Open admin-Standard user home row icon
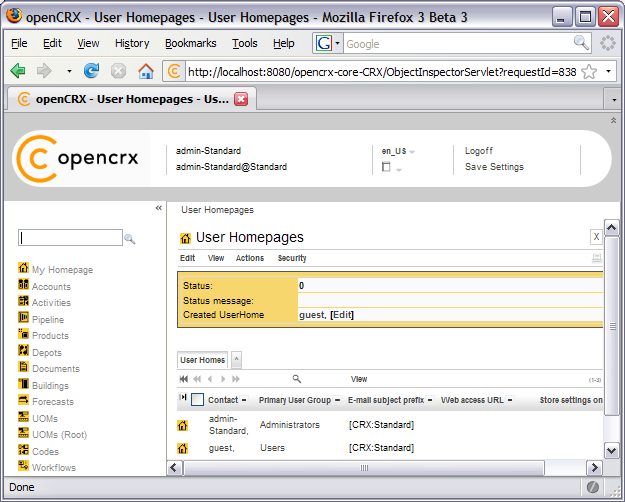The height and width of the screenshot is (502, 625). (183, 425)
